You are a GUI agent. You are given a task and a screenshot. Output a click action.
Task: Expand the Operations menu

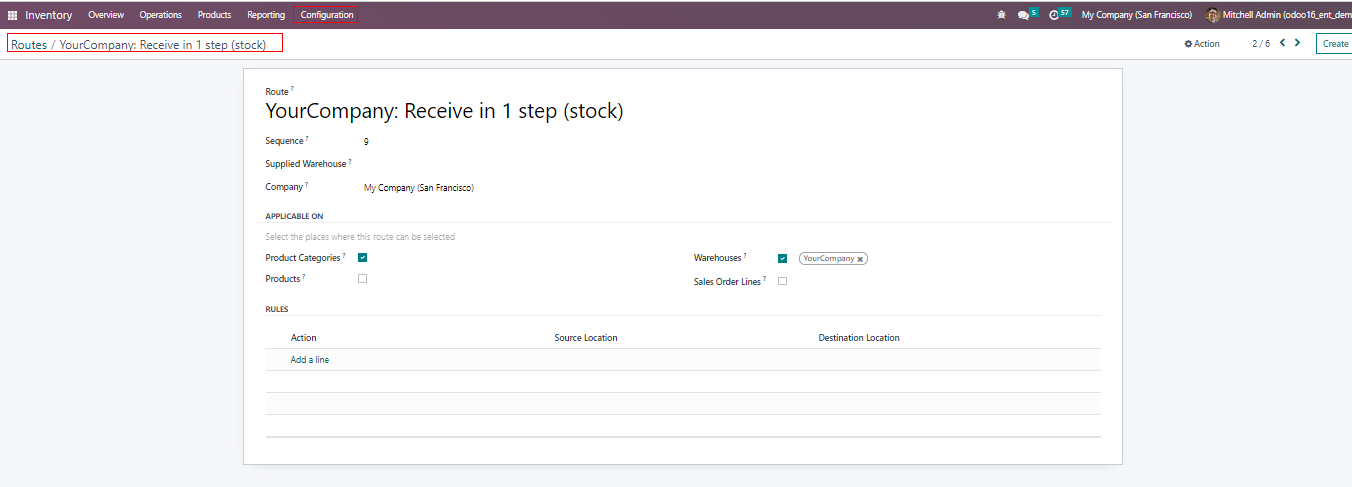pos(160,15)
